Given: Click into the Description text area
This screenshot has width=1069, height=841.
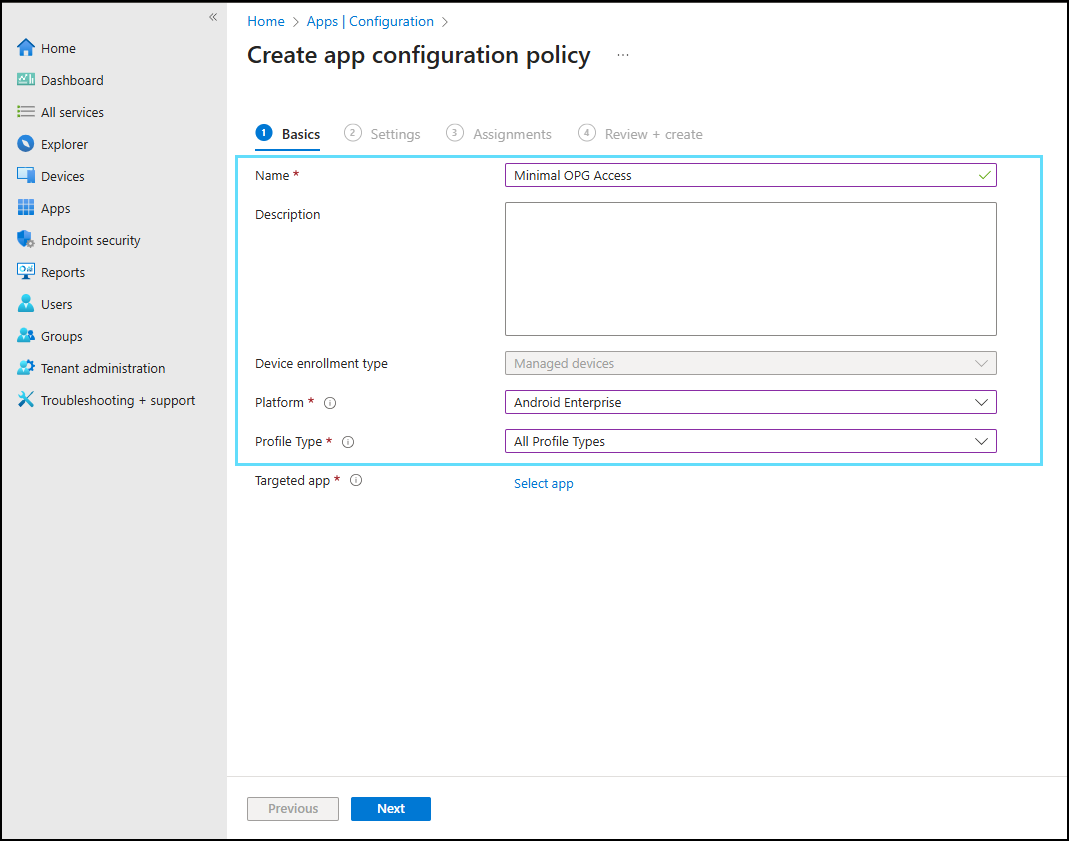Looking at the screenshot, I should pos(750,268).
